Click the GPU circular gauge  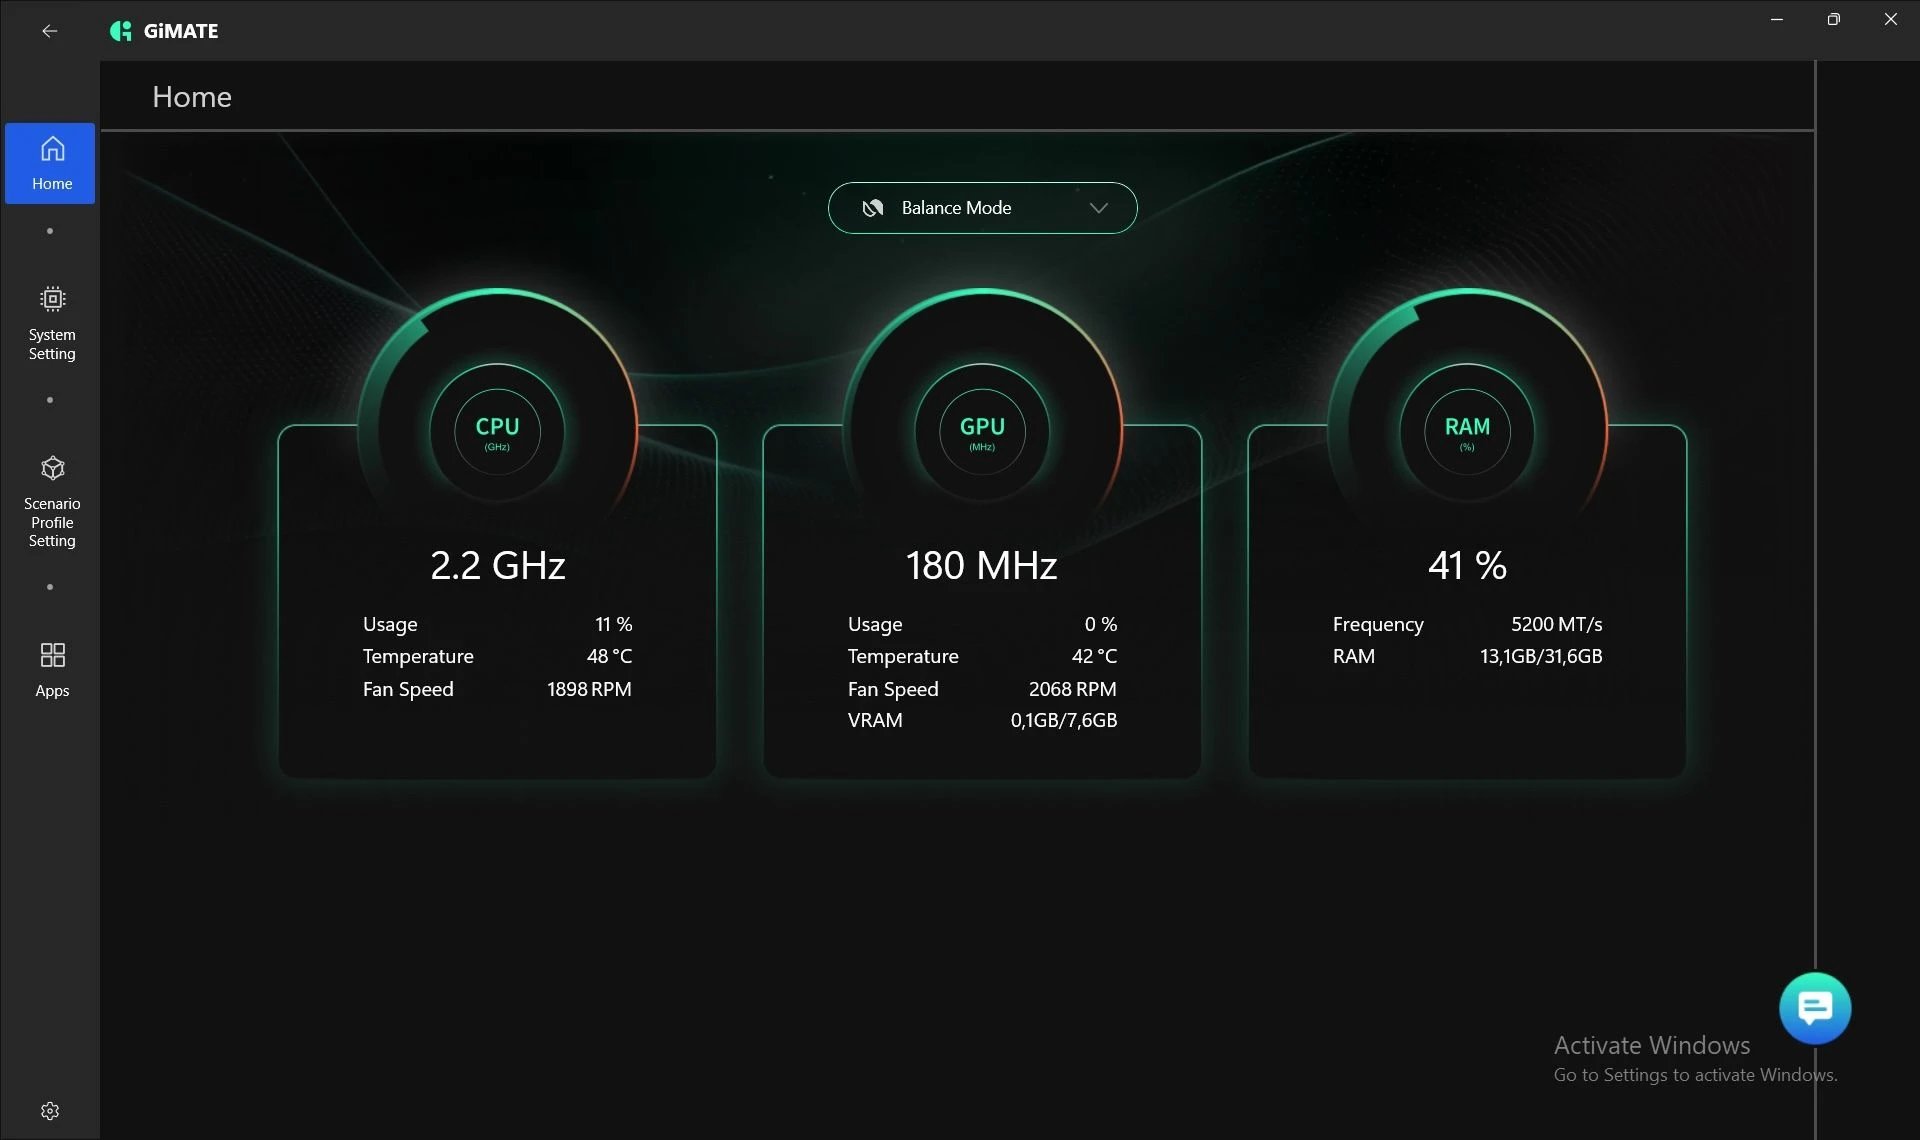coord(982,432)
